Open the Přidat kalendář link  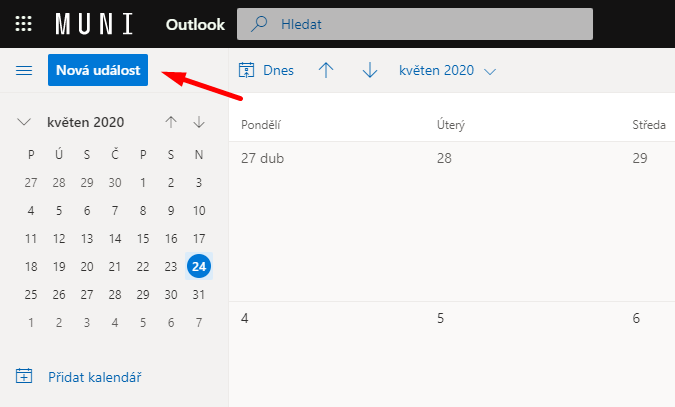click(94, 377)
